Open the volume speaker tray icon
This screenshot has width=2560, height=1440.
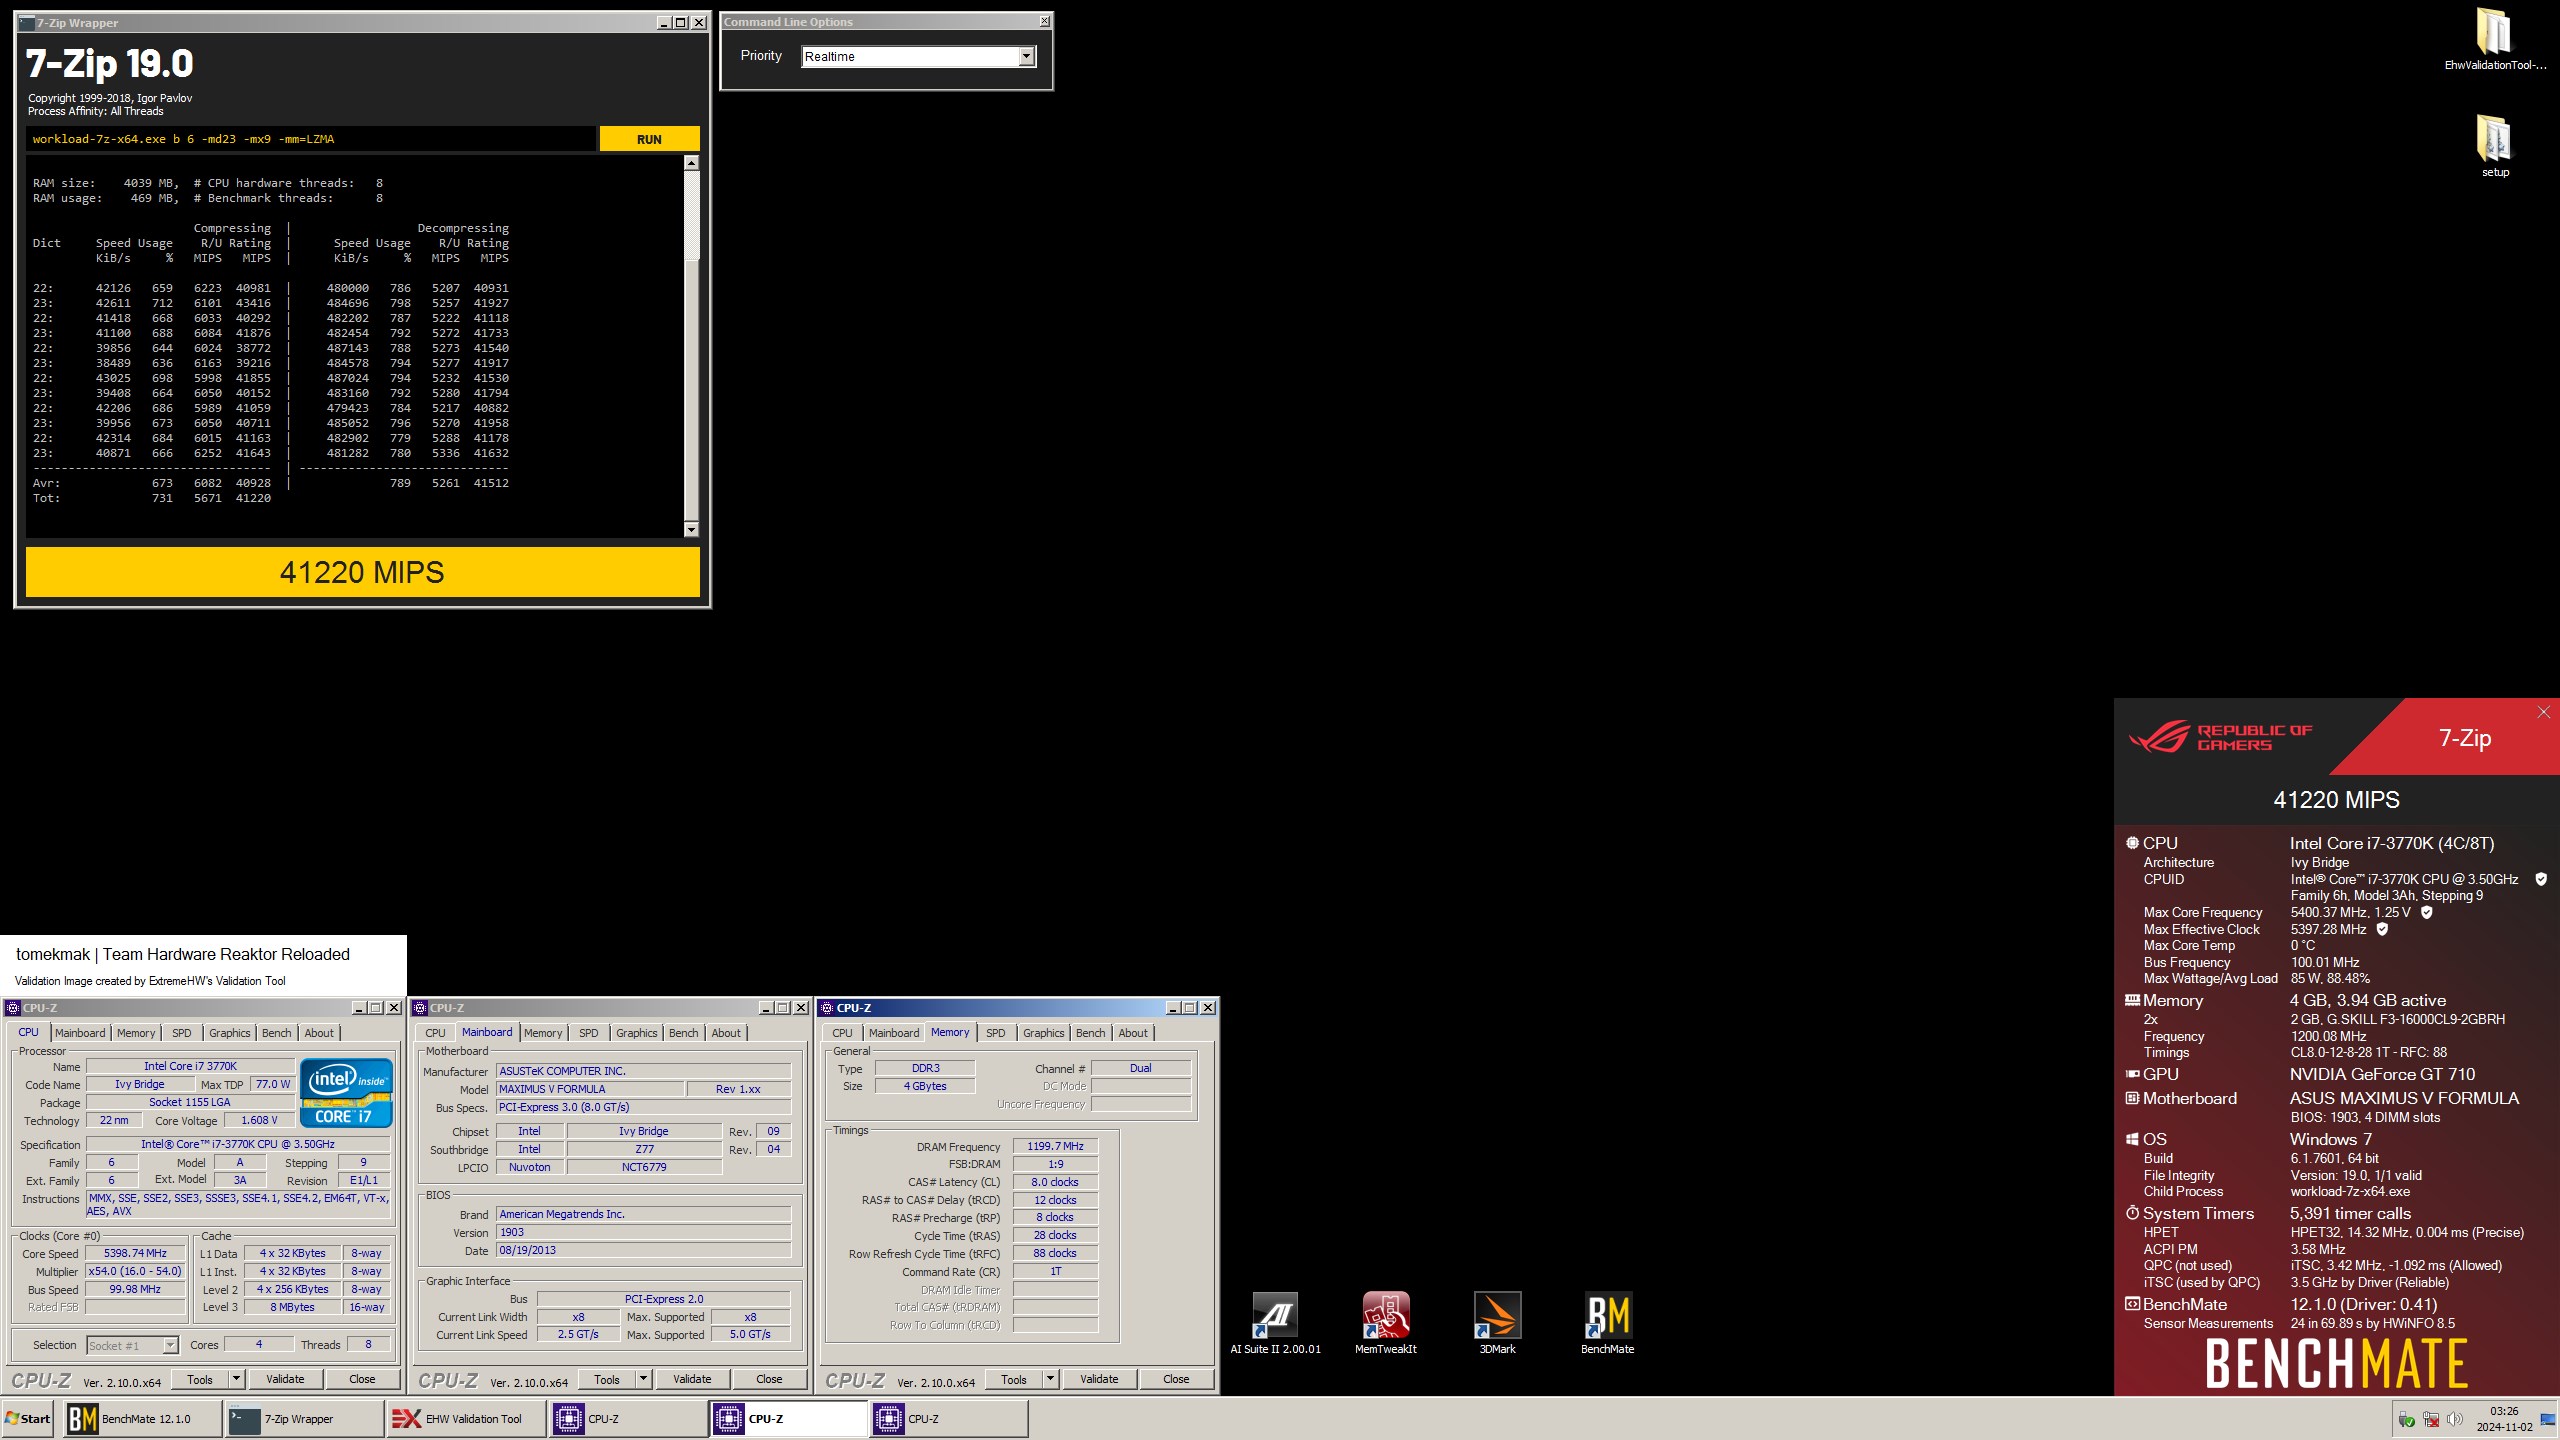[x=2454, y=1419]
